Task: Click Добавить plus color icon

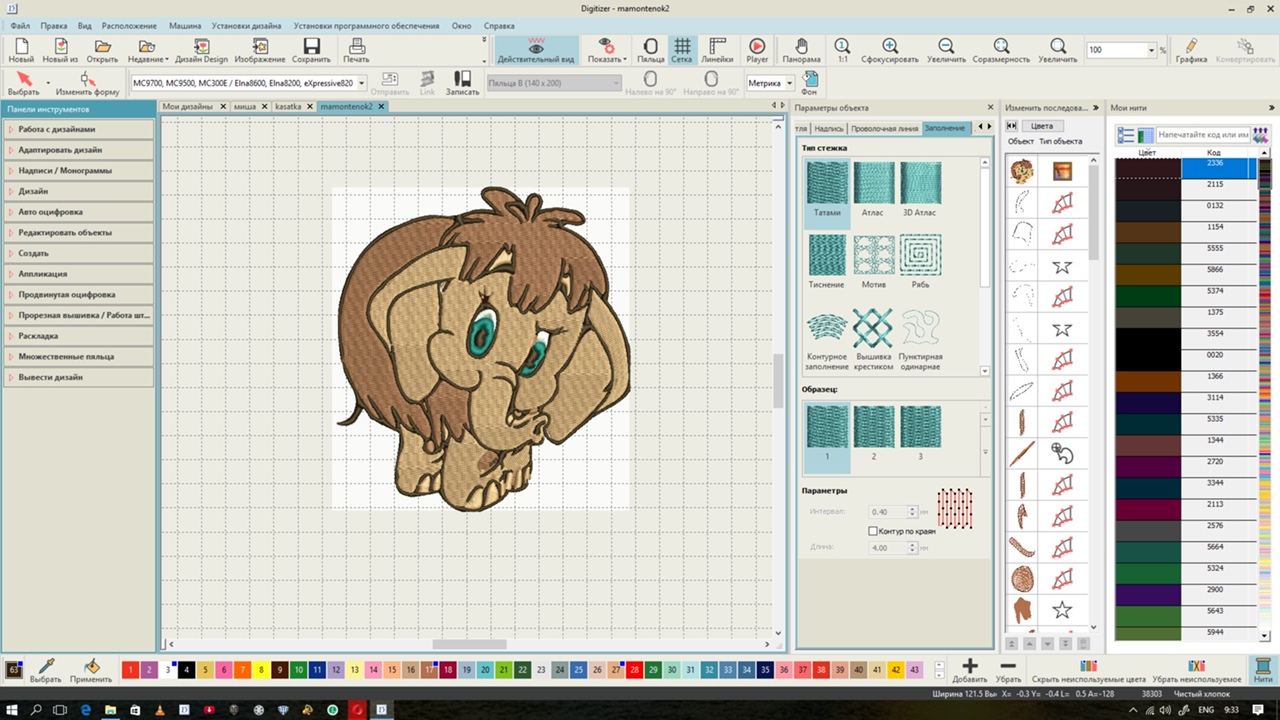Action: click(x=969, y=670)
